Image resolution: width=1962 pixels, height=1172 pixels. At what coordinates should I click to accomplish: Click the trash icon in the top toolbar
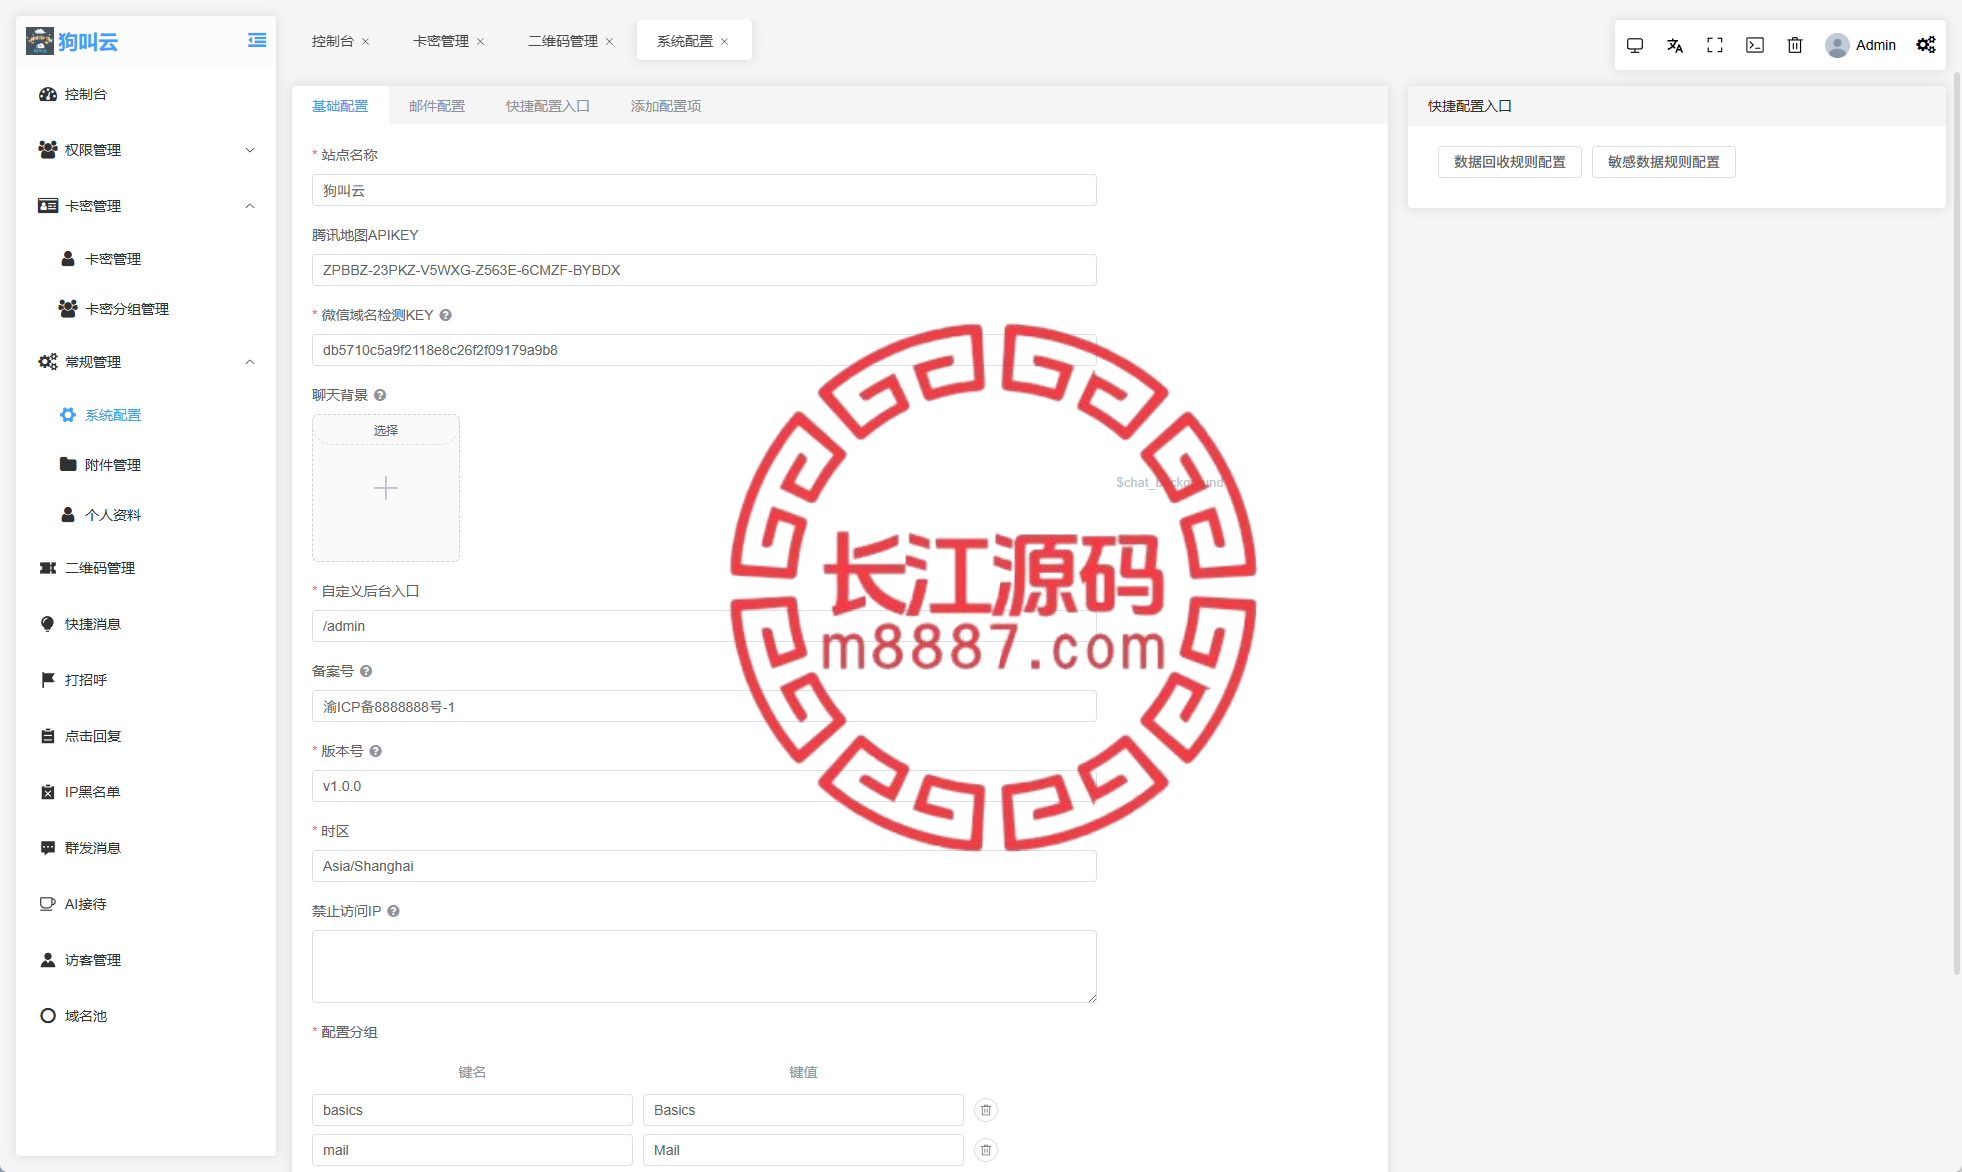1795,45
